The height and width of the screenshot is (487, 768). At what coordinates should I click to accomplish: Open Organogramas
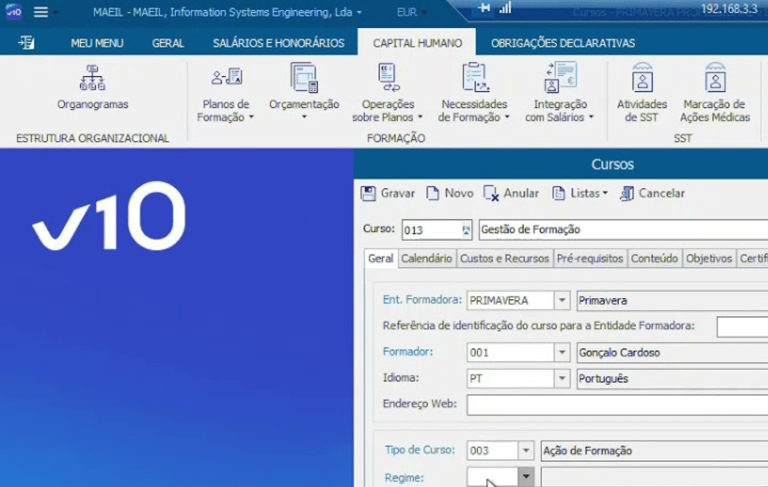click(x=93, y=87)
